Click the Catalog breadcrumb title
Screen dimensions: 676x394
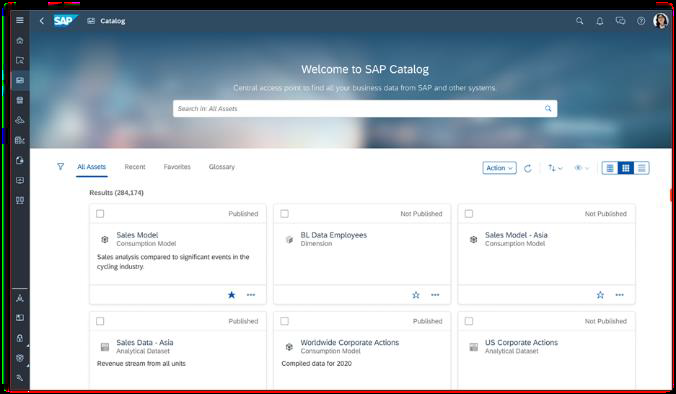click(x=113, y=21)
